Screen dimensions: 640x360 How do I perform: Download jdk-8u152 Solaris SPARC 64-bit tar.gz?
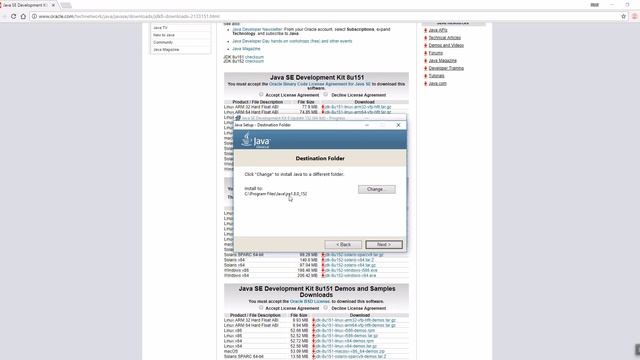[354, 255]
